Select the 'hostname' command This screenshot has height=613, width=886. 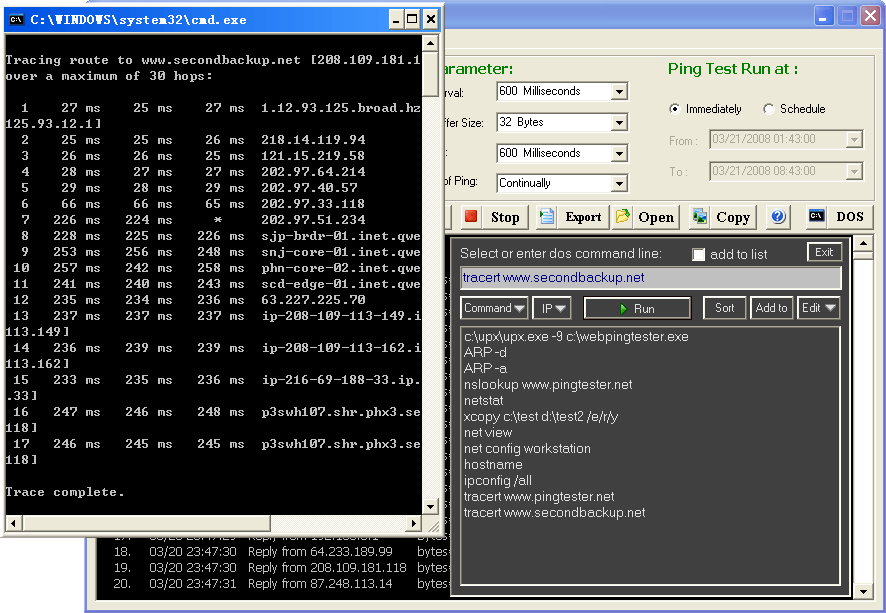pos(493,464)
